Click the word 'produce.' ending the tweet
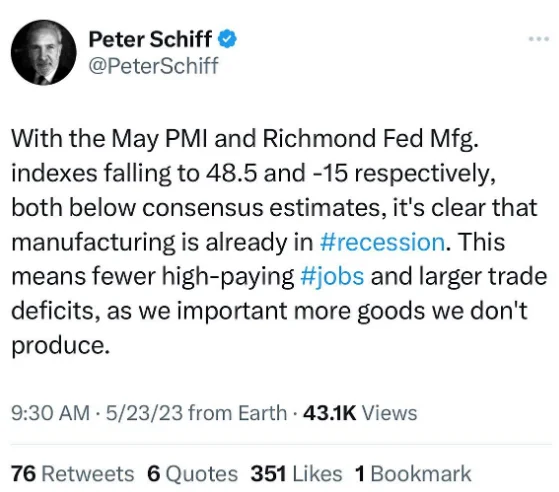The height and width of the screenshot is (492, 559). 60,346
